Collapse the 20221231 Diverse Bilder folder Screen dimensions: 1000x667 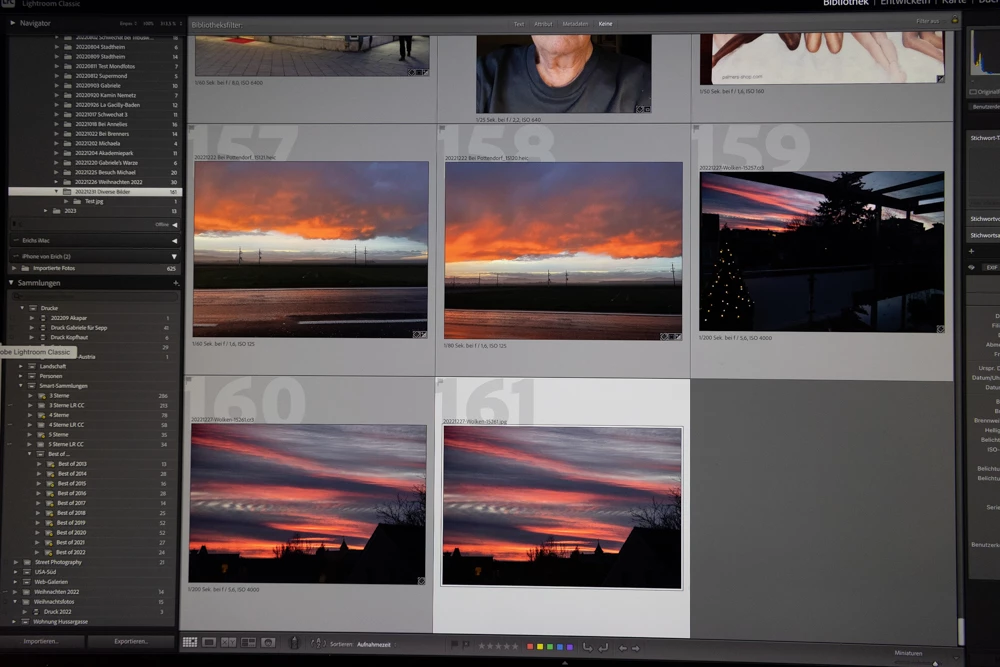pos(56,191)
